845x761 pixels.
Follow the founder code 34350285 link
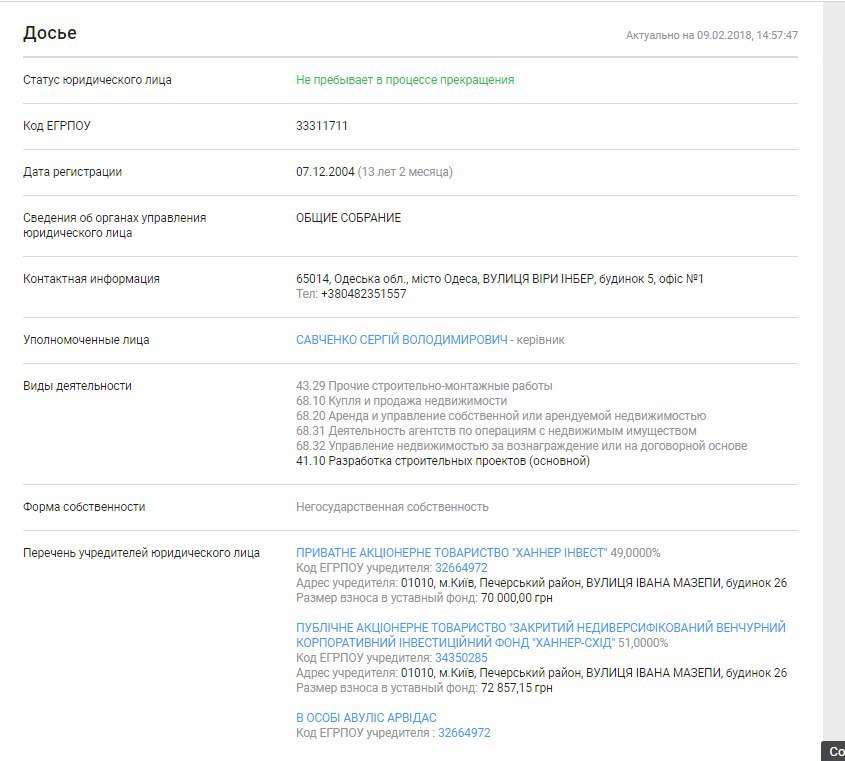tap(461, 658)
